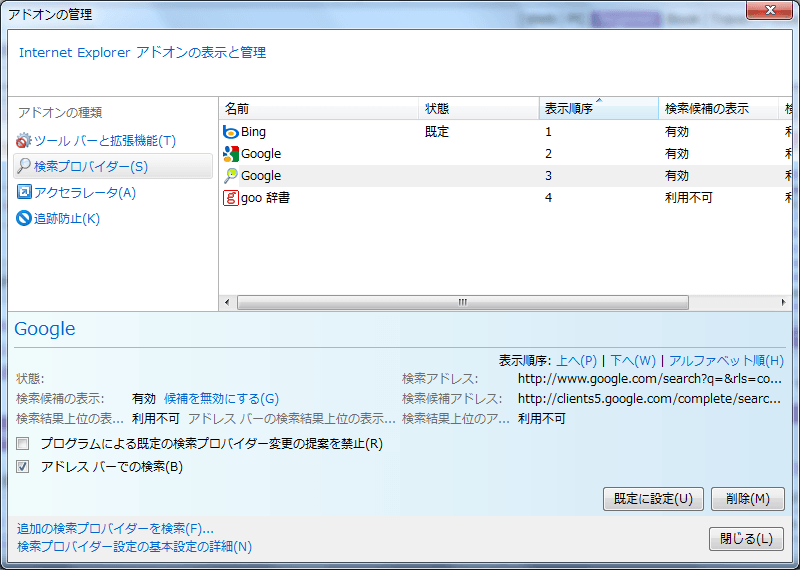The image size is (800, 570).
Task: Uncheck アドレス バーでの検索 checkbox
Action: coord(22,466)
